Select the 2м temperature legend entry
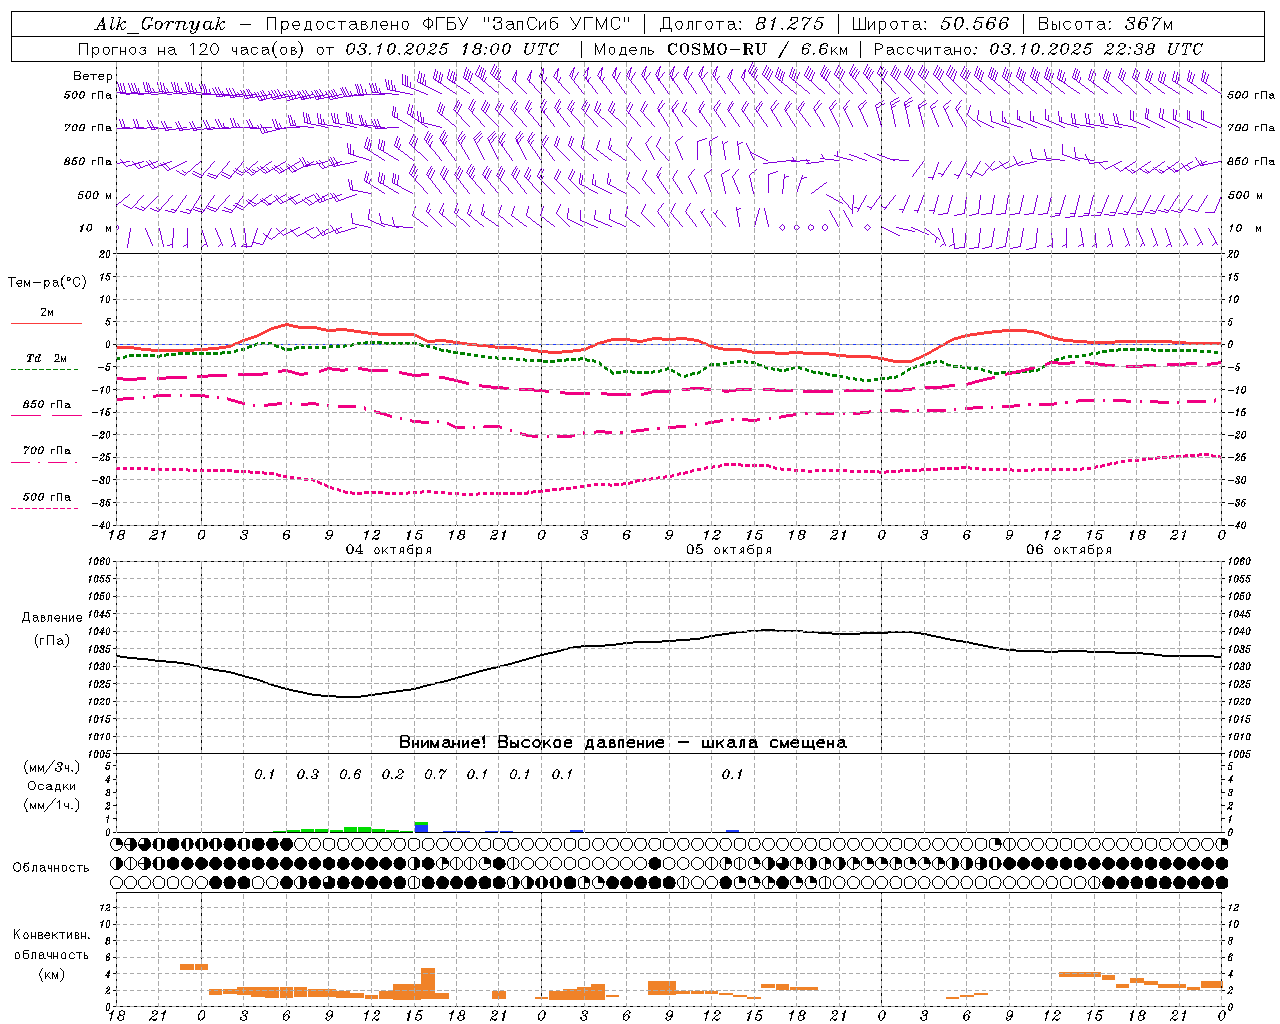 click(x=47, y=313)
